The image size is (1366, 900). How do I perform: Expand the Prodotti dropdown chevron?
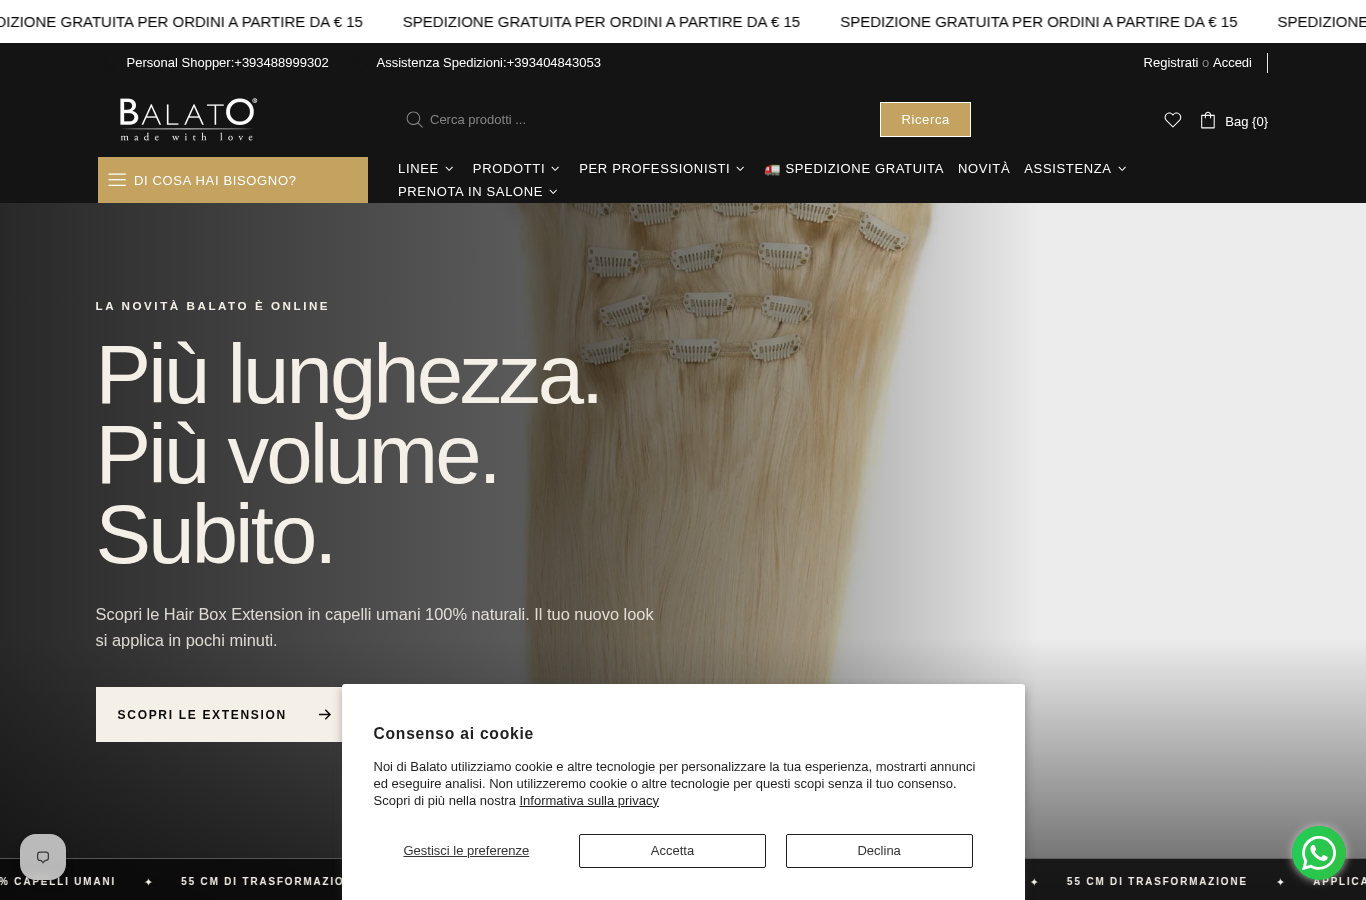point(555,169)
